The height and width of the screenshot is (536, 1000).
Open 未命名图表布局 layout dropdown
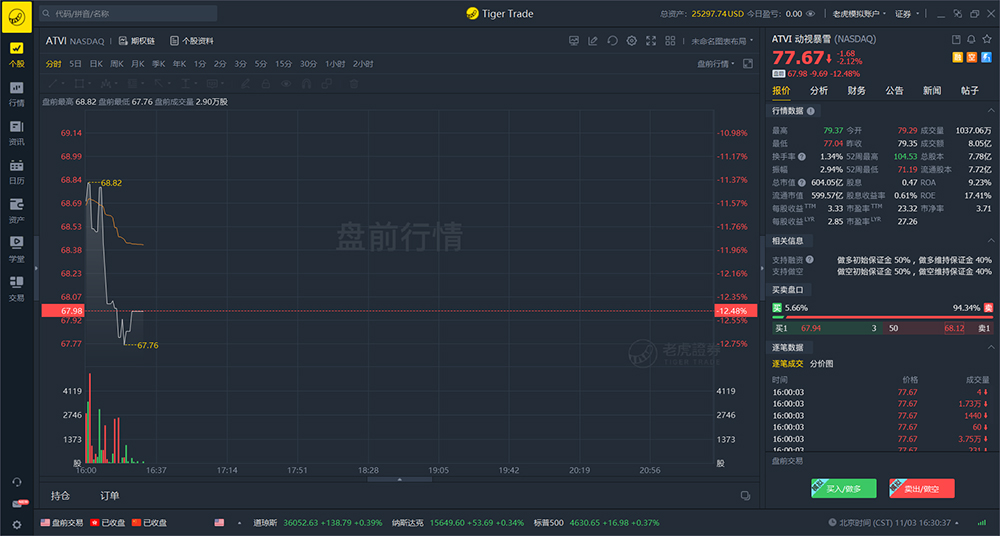(x=722, y=41)
